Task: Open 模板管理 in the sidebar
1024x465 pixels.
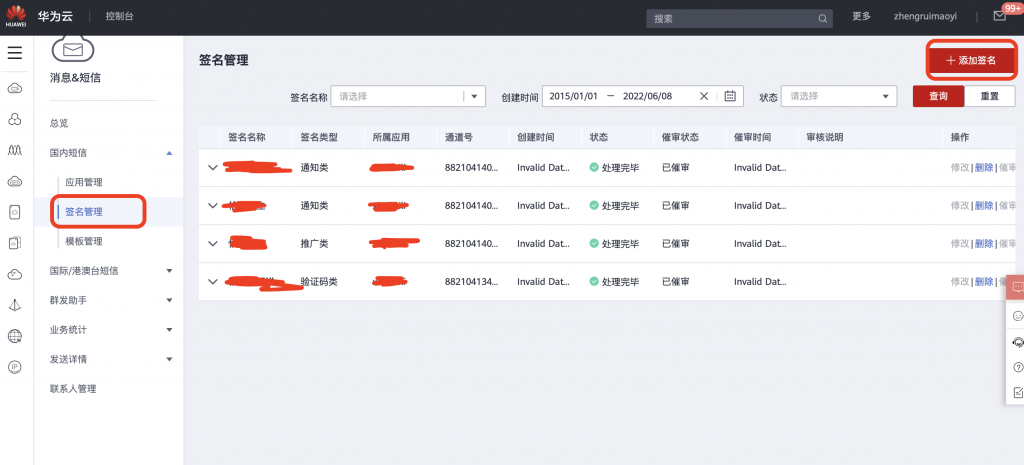Action: (x=84, y=241)
